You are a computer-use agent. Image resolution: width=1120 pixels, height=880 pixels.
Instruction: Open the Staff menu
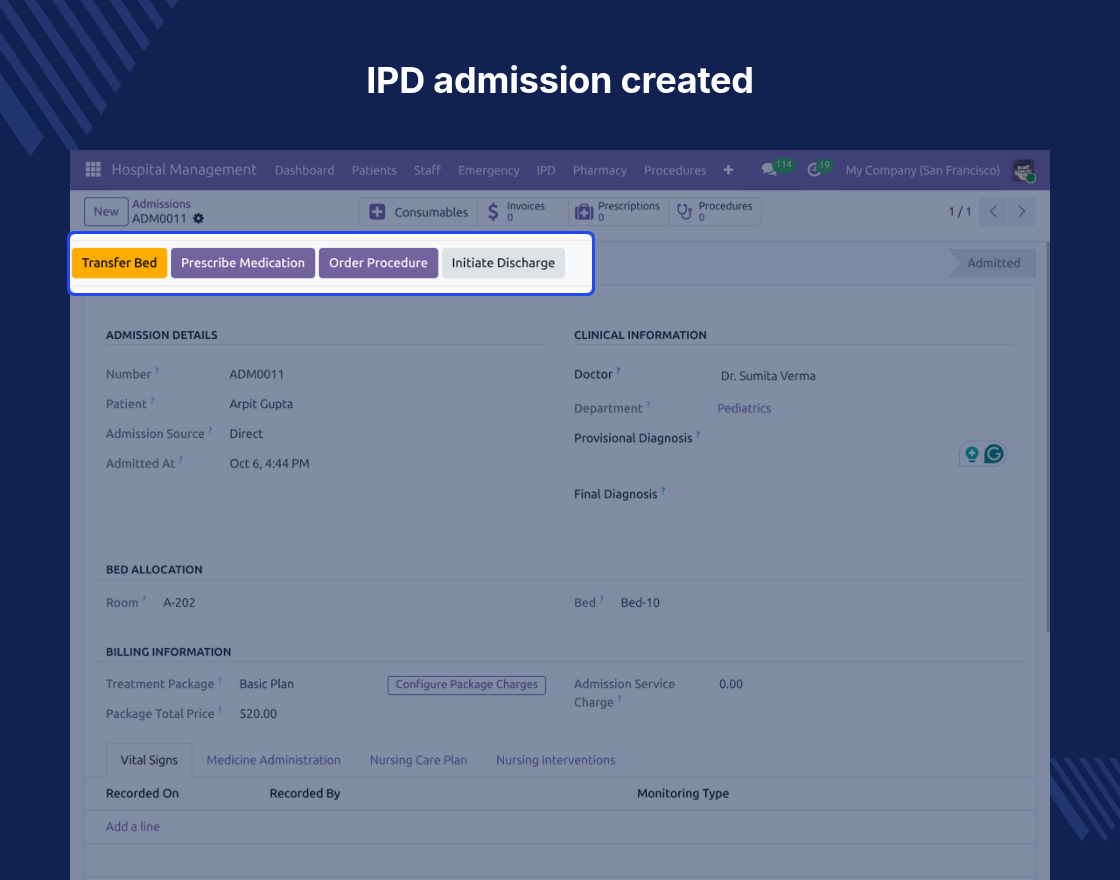click(x=427, y=170)
